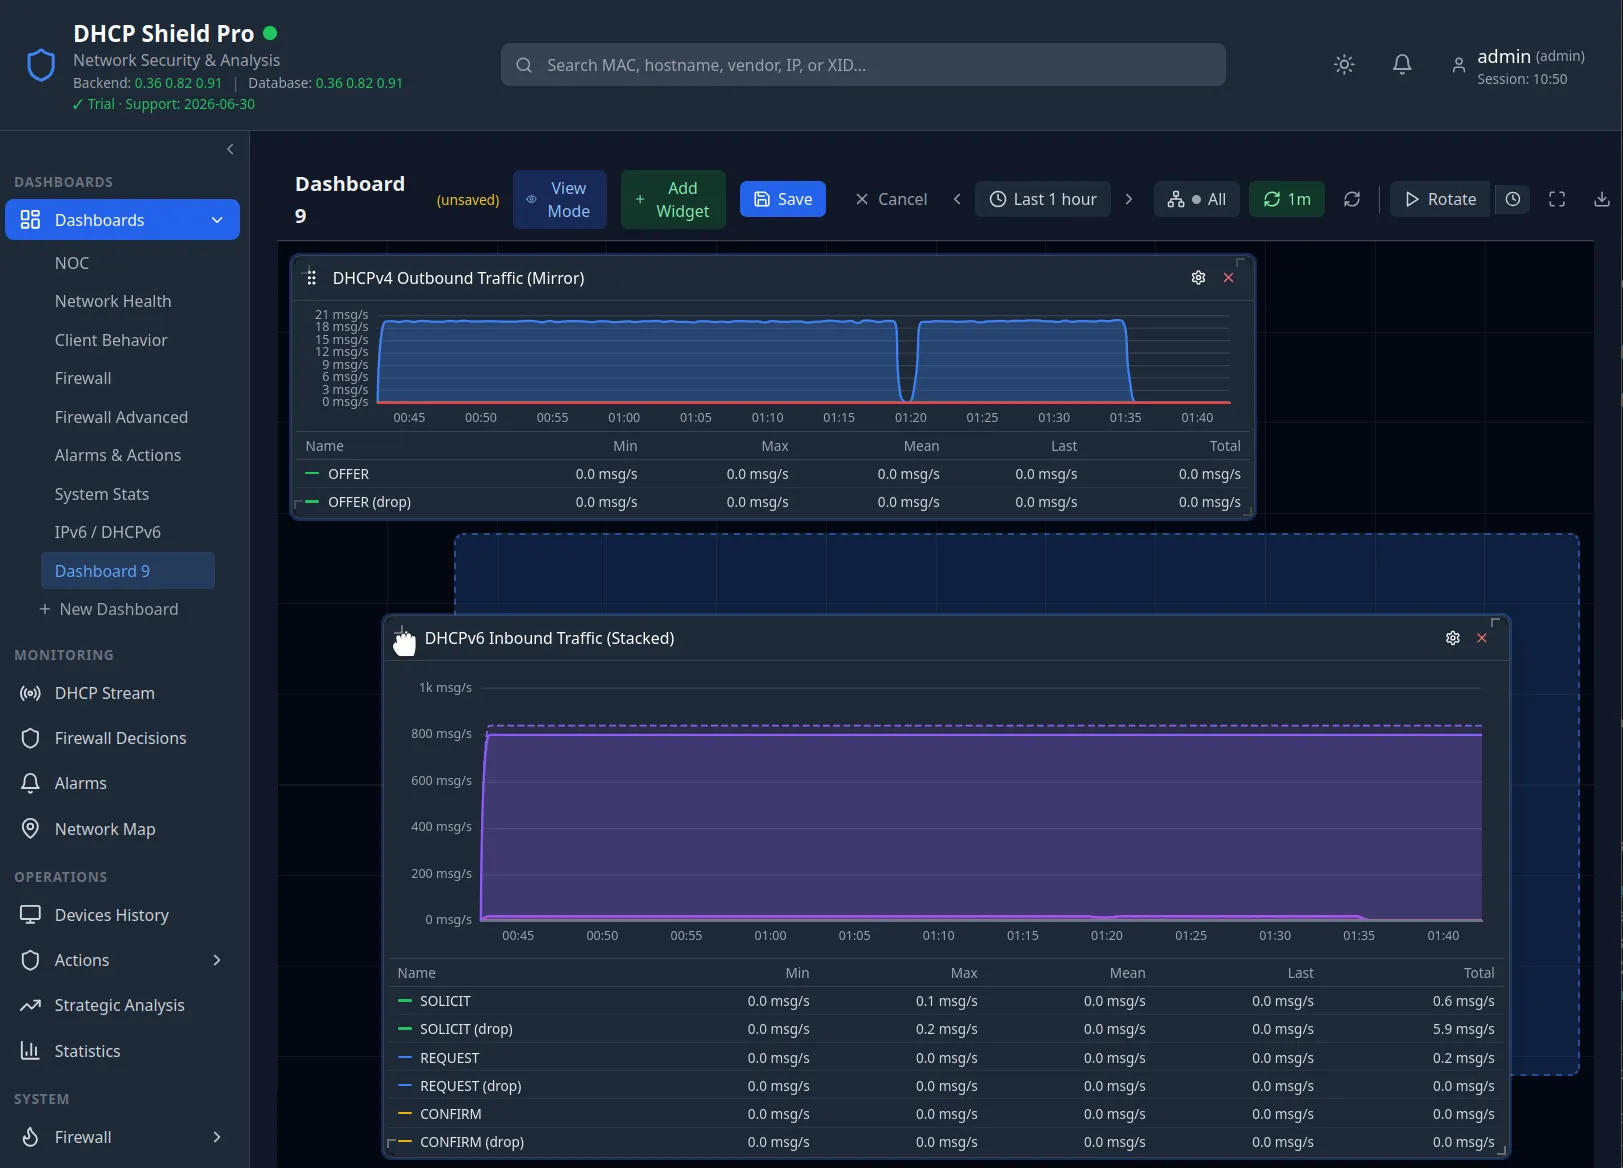Toggle REQUEST series in DHCPv6 legend
Screen dimensions: 1623x1168
[449, 1058]
